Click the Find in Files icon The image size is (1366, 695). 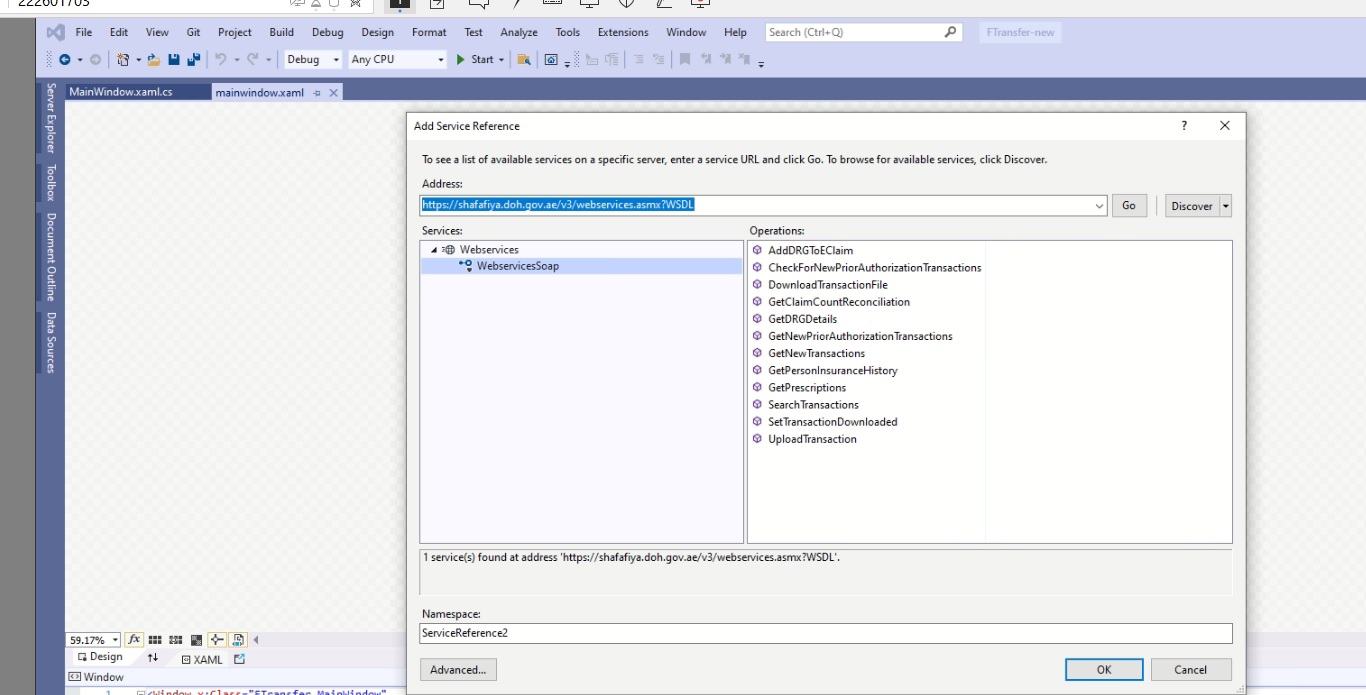coord(523,60)
